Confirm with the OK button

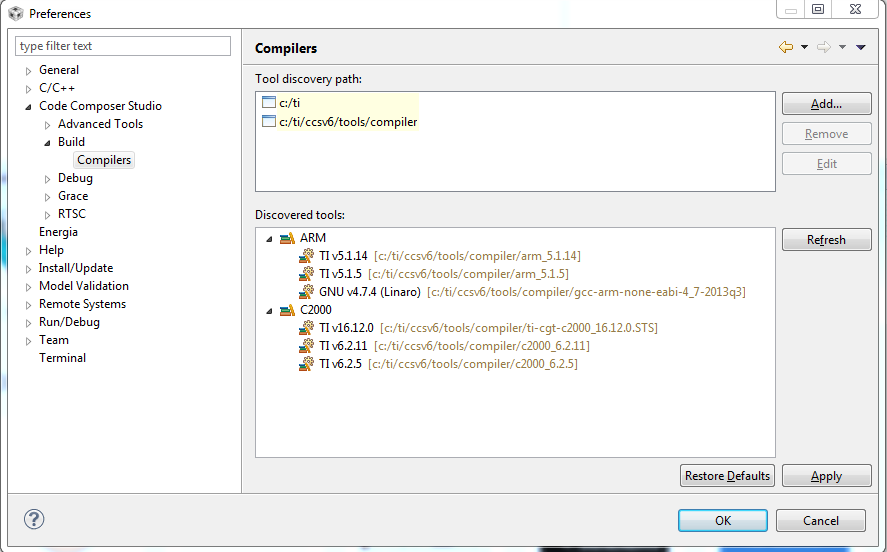(723, 520)
